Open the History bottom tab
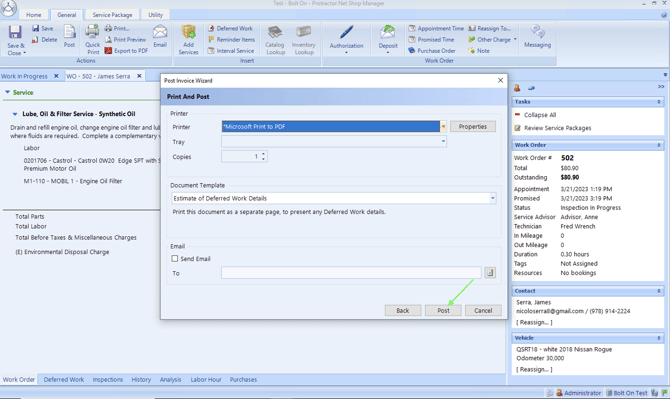This screenshot has width=670, height=399. click(141, 379)
